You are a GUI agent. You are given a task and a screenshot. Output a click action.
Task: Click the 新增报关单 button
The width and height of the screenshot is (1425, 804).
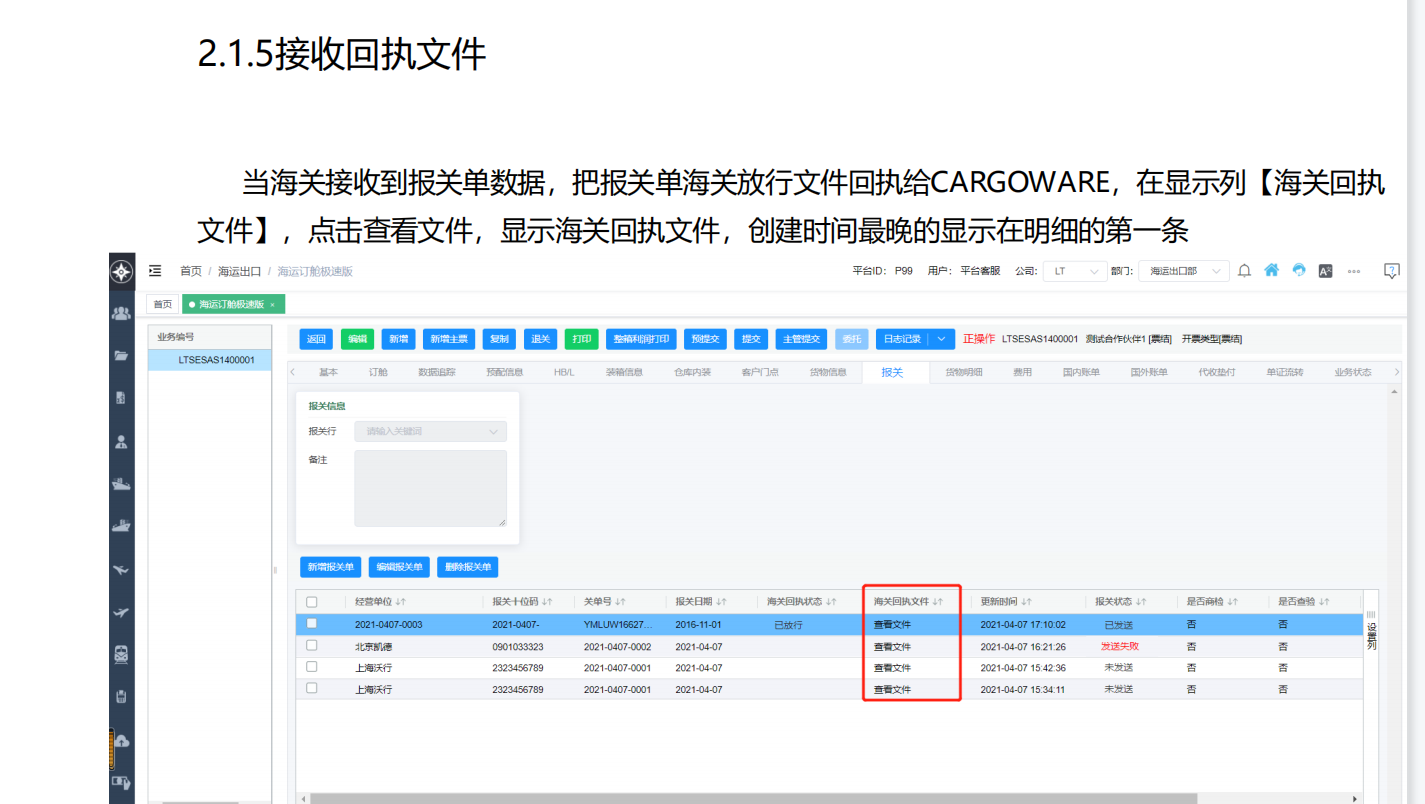pyautogui.click(x=330, y=567)
